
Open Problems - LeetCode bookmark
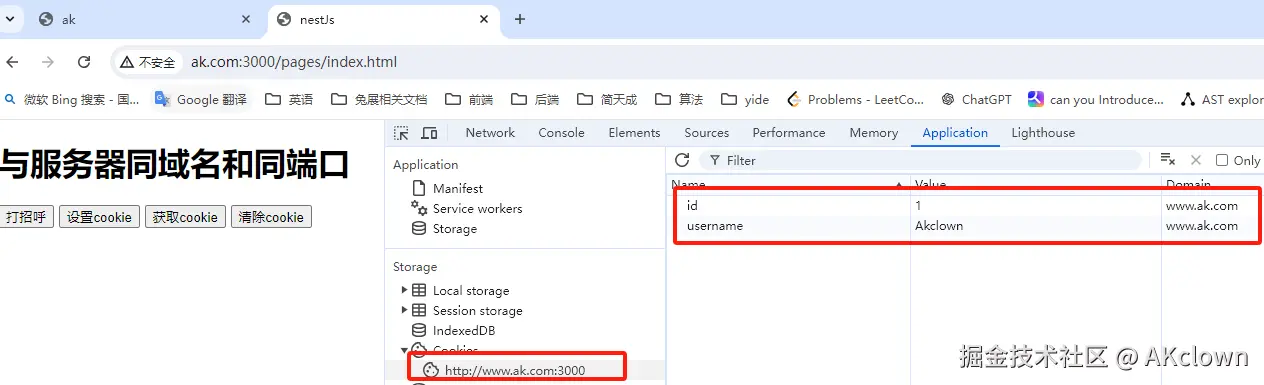(x=856, y=99)
